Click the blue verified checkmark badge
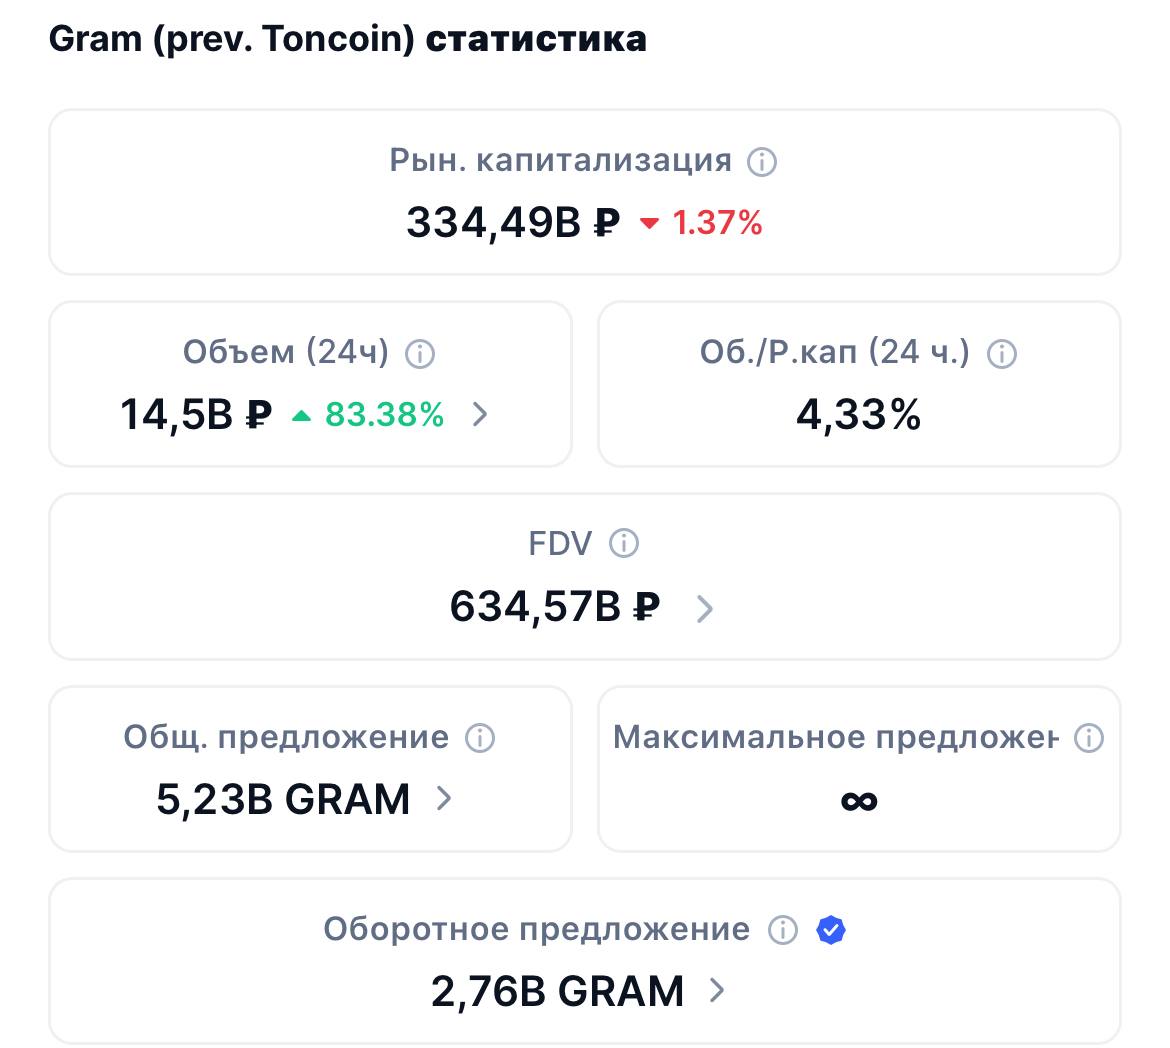1170x1048 pixels. tap(830, 930)
